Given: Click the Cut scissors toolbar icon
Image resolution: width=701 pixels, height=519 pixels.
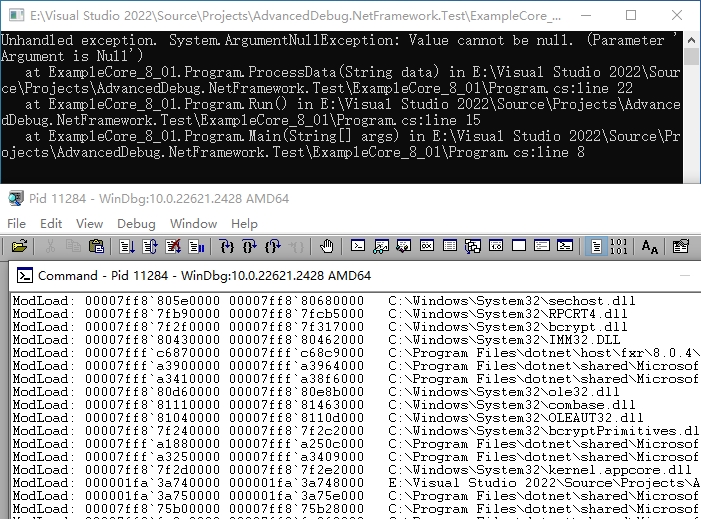Looking at the screenshot, I should (50, 246).
